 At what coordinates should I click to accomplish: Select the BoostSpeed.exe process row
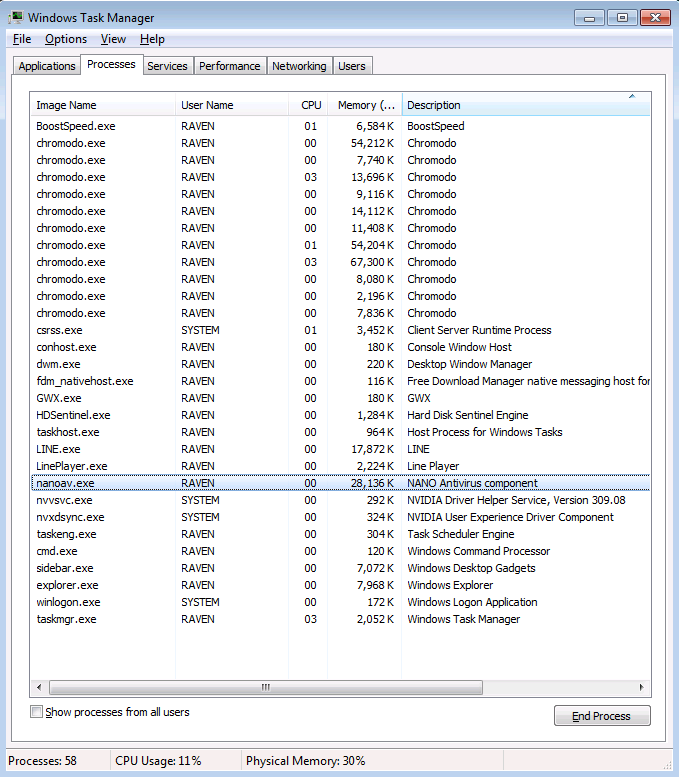point(75,126)
